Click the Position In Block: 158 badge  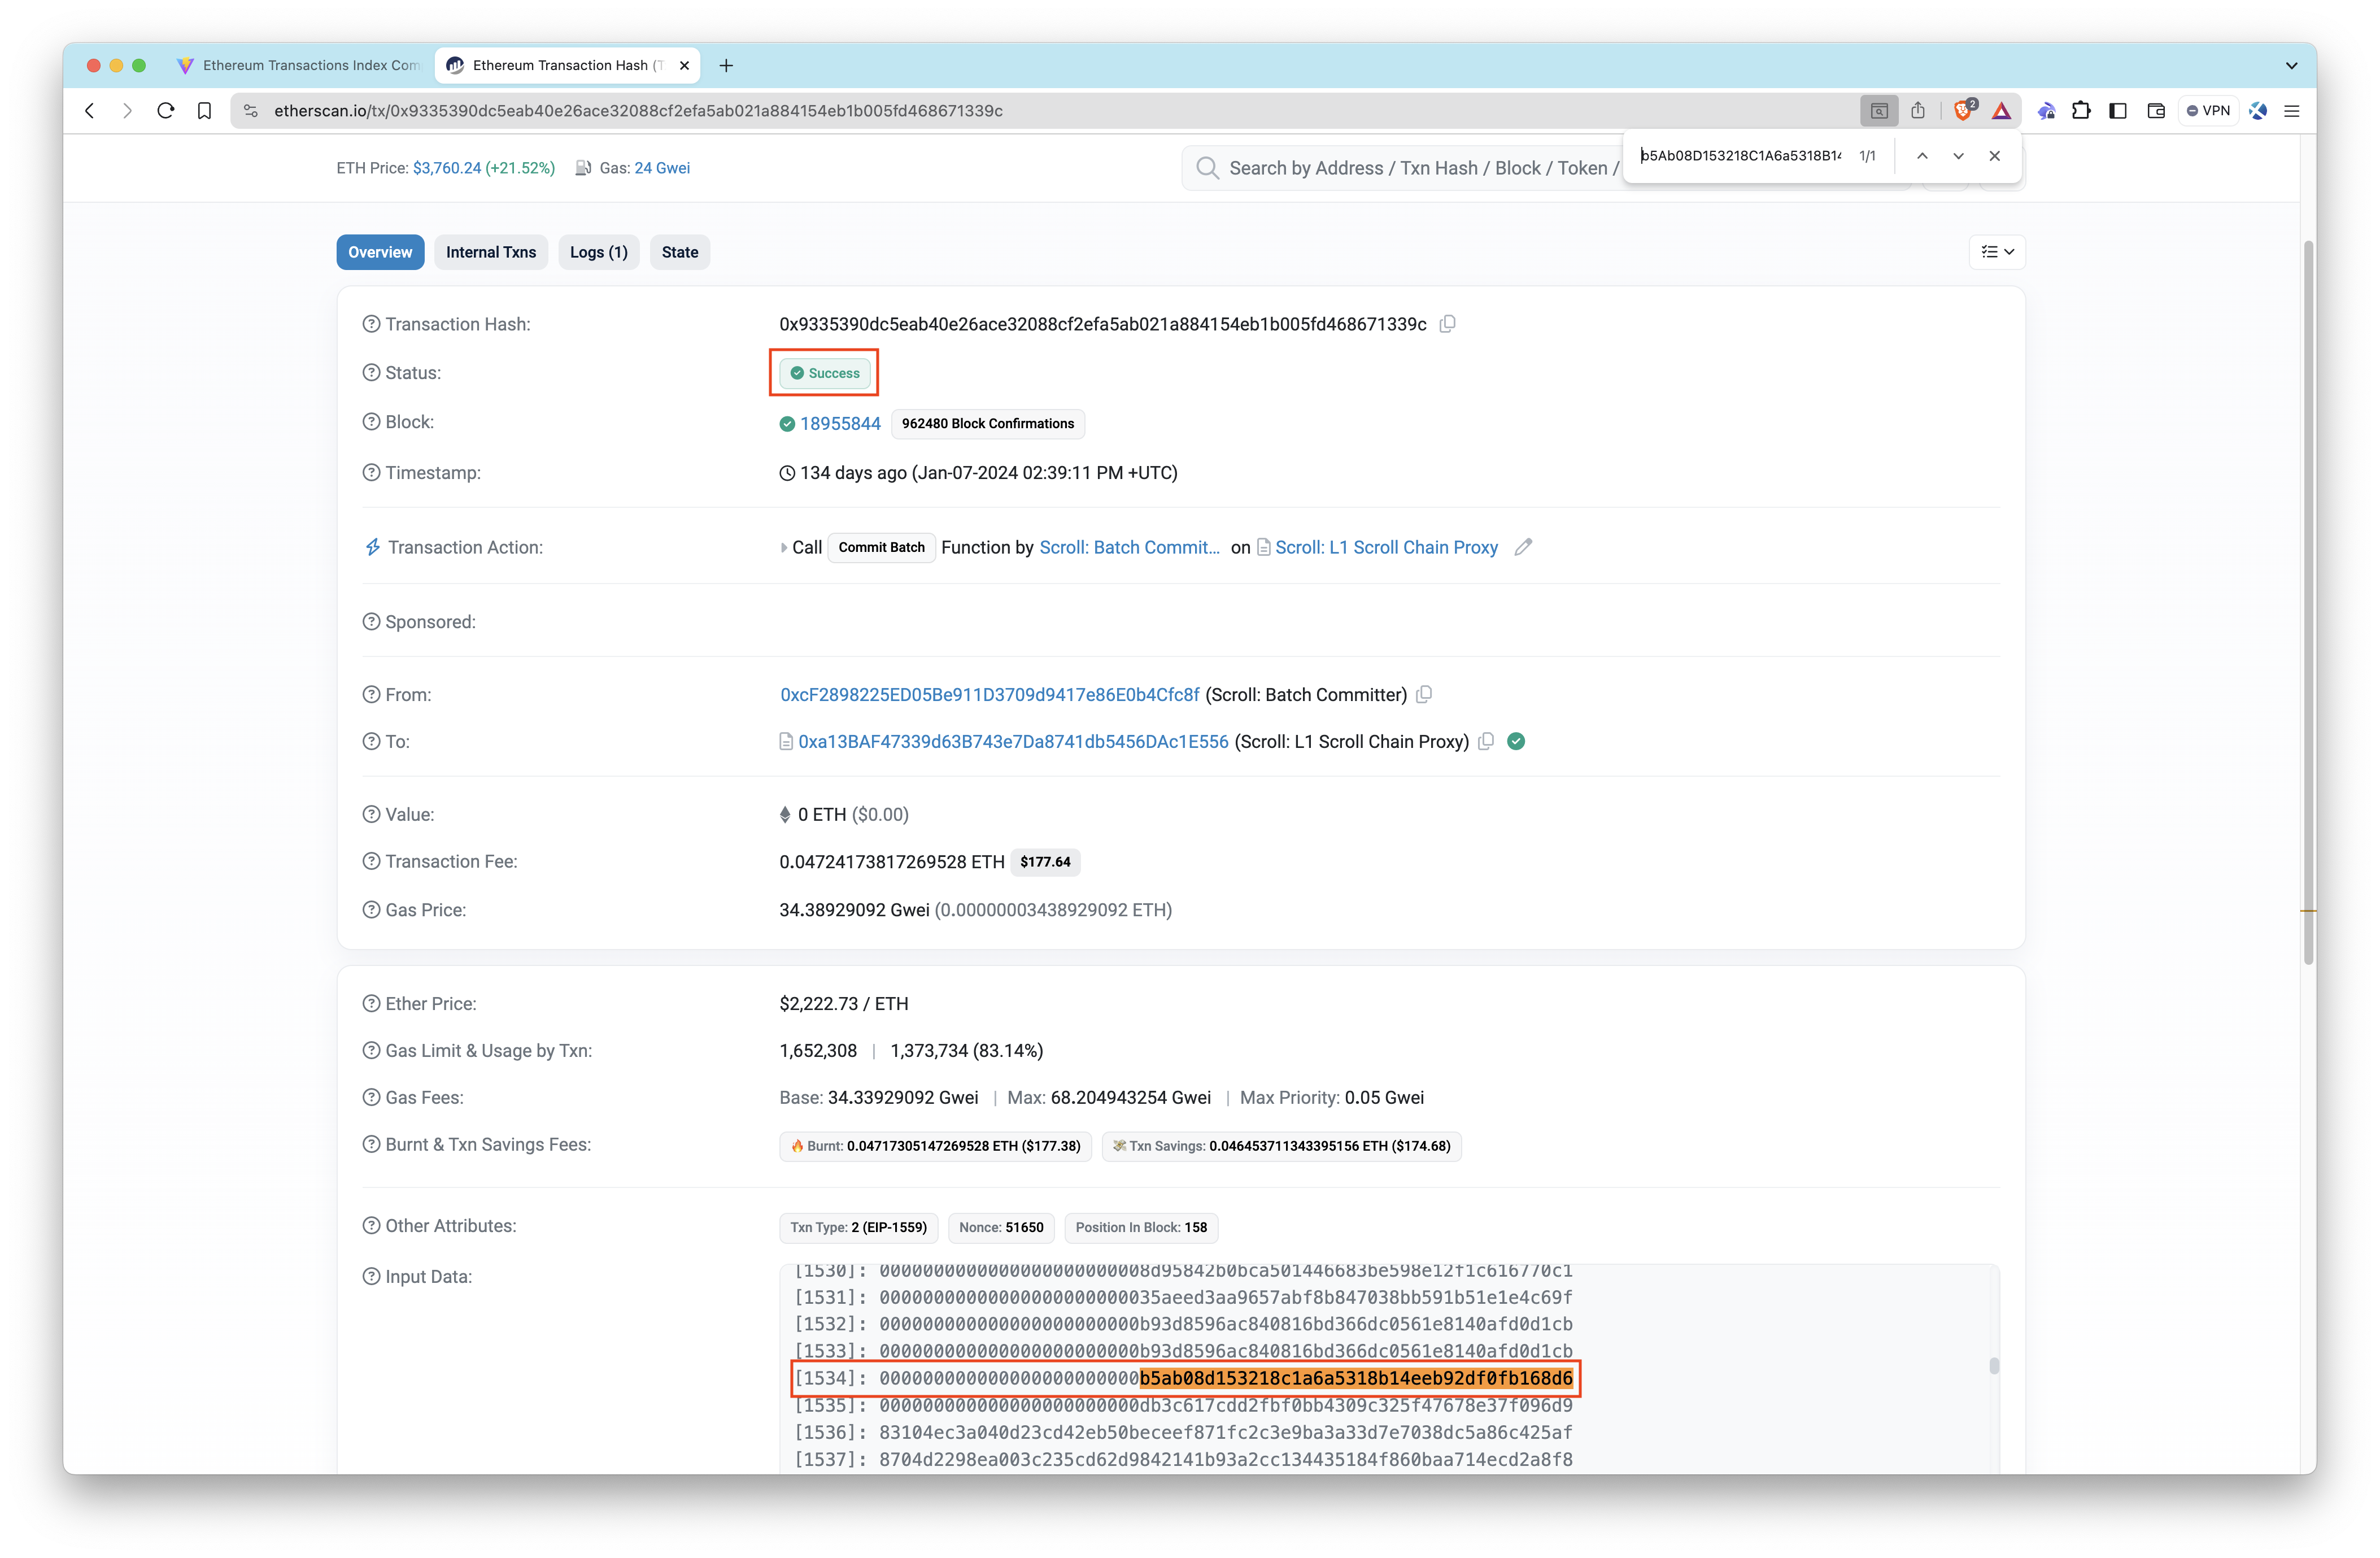tap(1141, 1227)
